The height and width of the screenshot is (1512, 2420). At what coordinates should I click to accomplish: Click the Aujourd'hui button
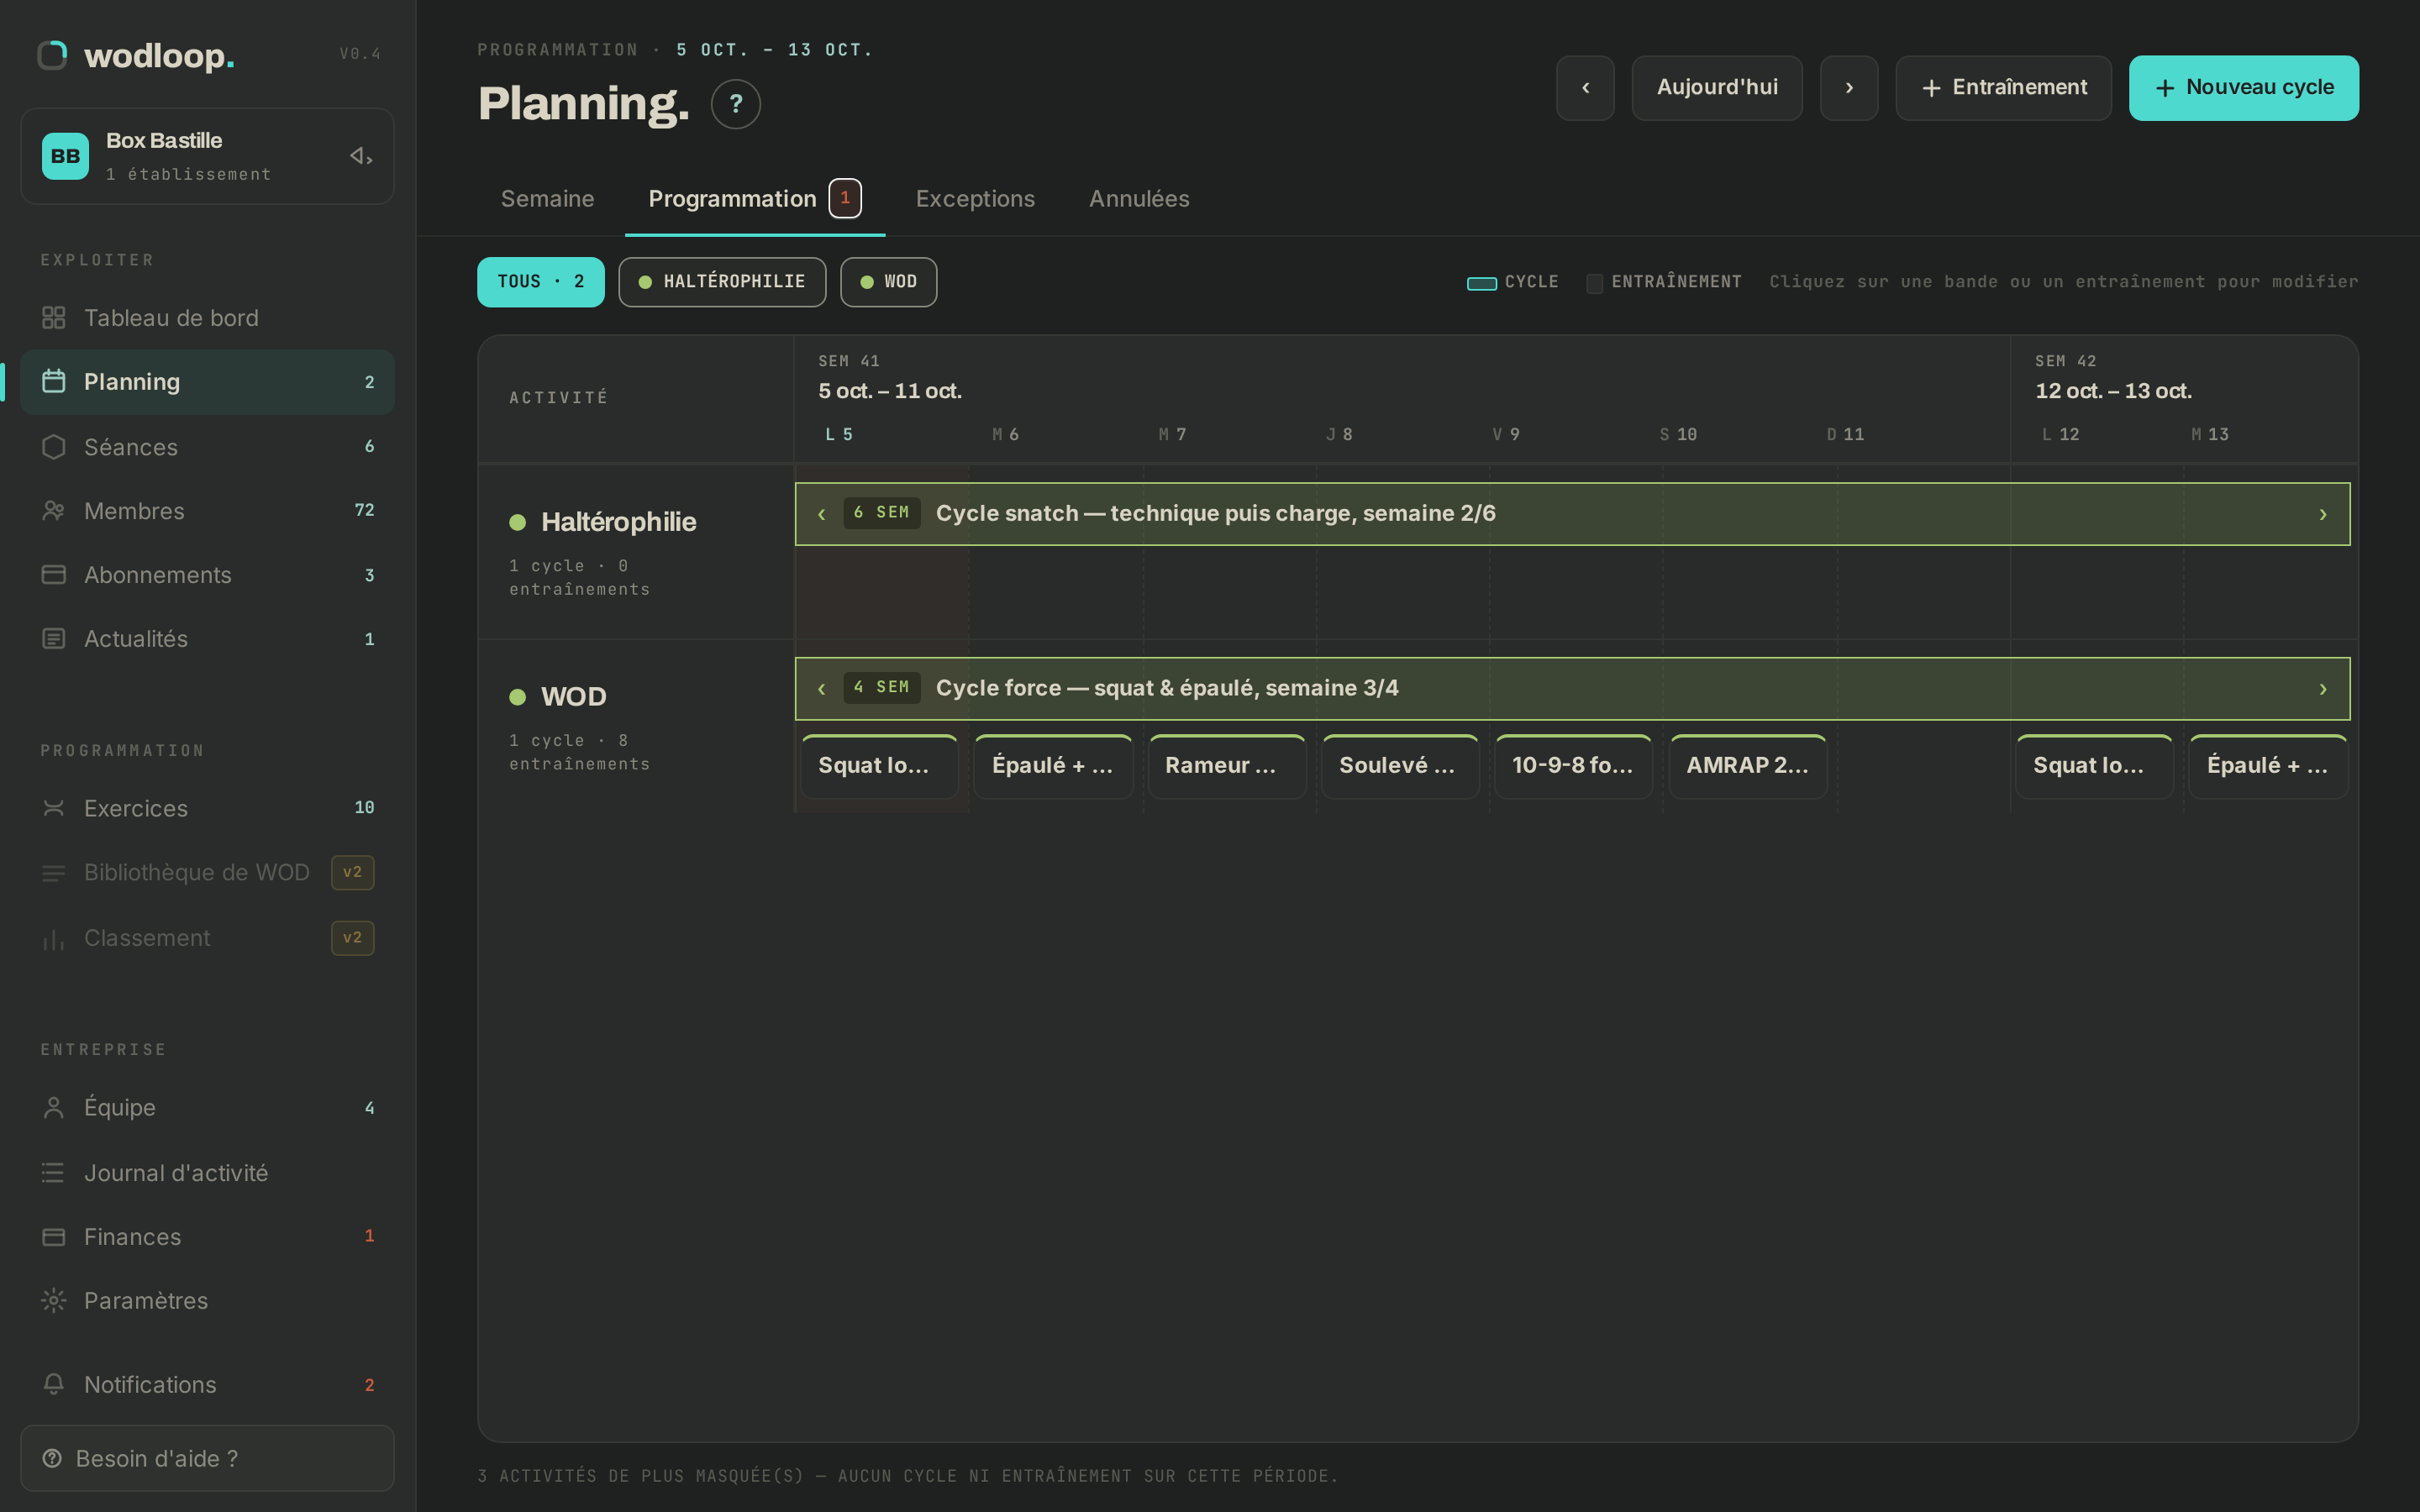tap(1717, 88)
